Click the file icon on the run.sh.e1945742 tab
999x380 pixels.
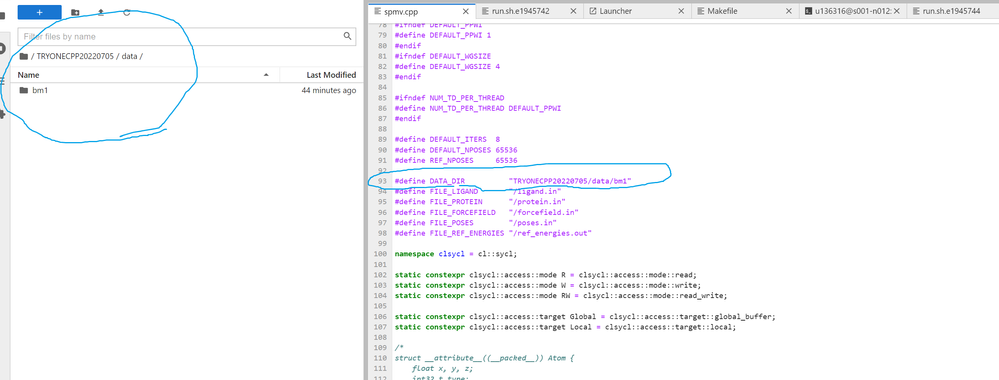486,11
